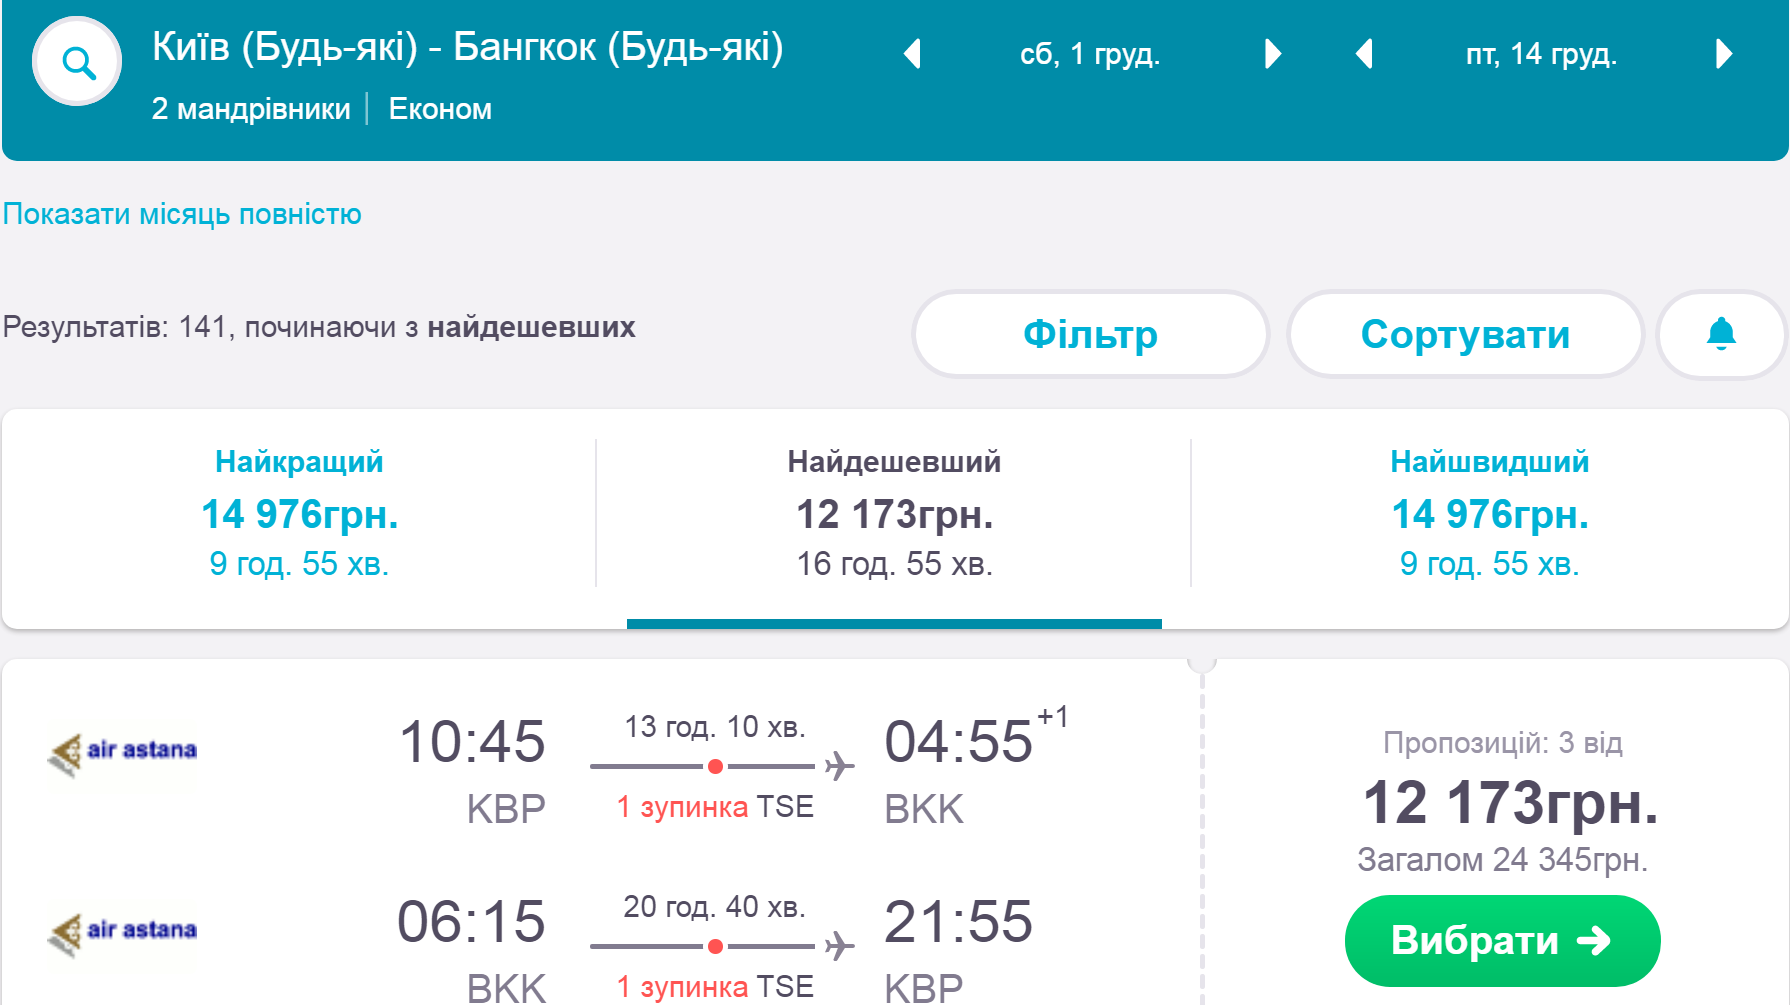Open the Сортувати sorting menu
Screen dimensions: 1790x1005
[x=1465, y=334]
